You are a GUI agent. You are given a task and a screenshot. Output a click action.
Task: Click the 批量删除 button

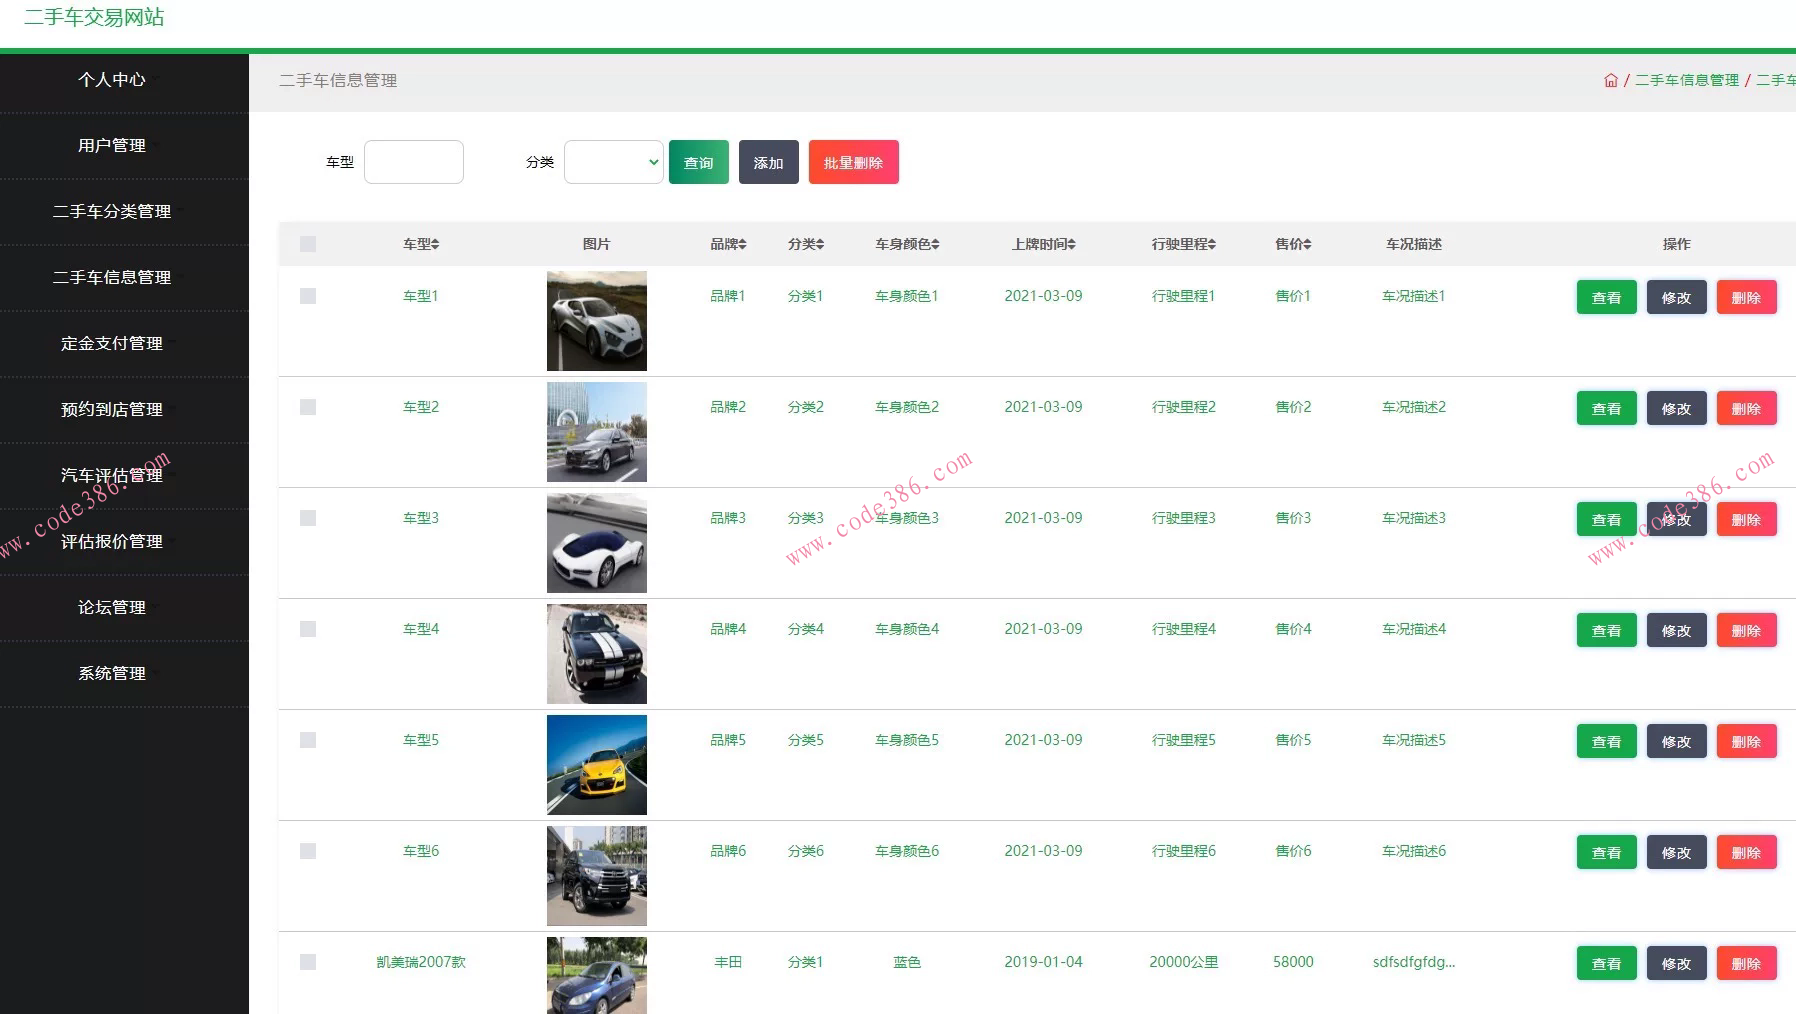[853, 162]
